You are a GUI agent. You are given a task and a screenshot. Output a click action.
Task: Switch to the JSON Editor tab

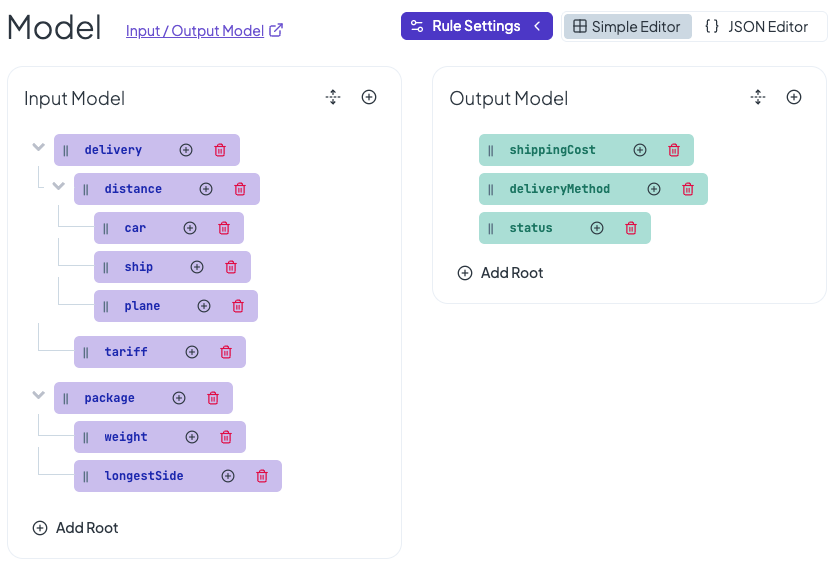[x=756, y=27]
